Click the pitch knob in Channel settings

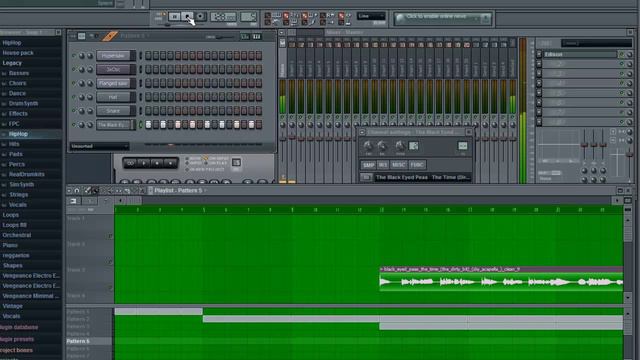(400, 145)
